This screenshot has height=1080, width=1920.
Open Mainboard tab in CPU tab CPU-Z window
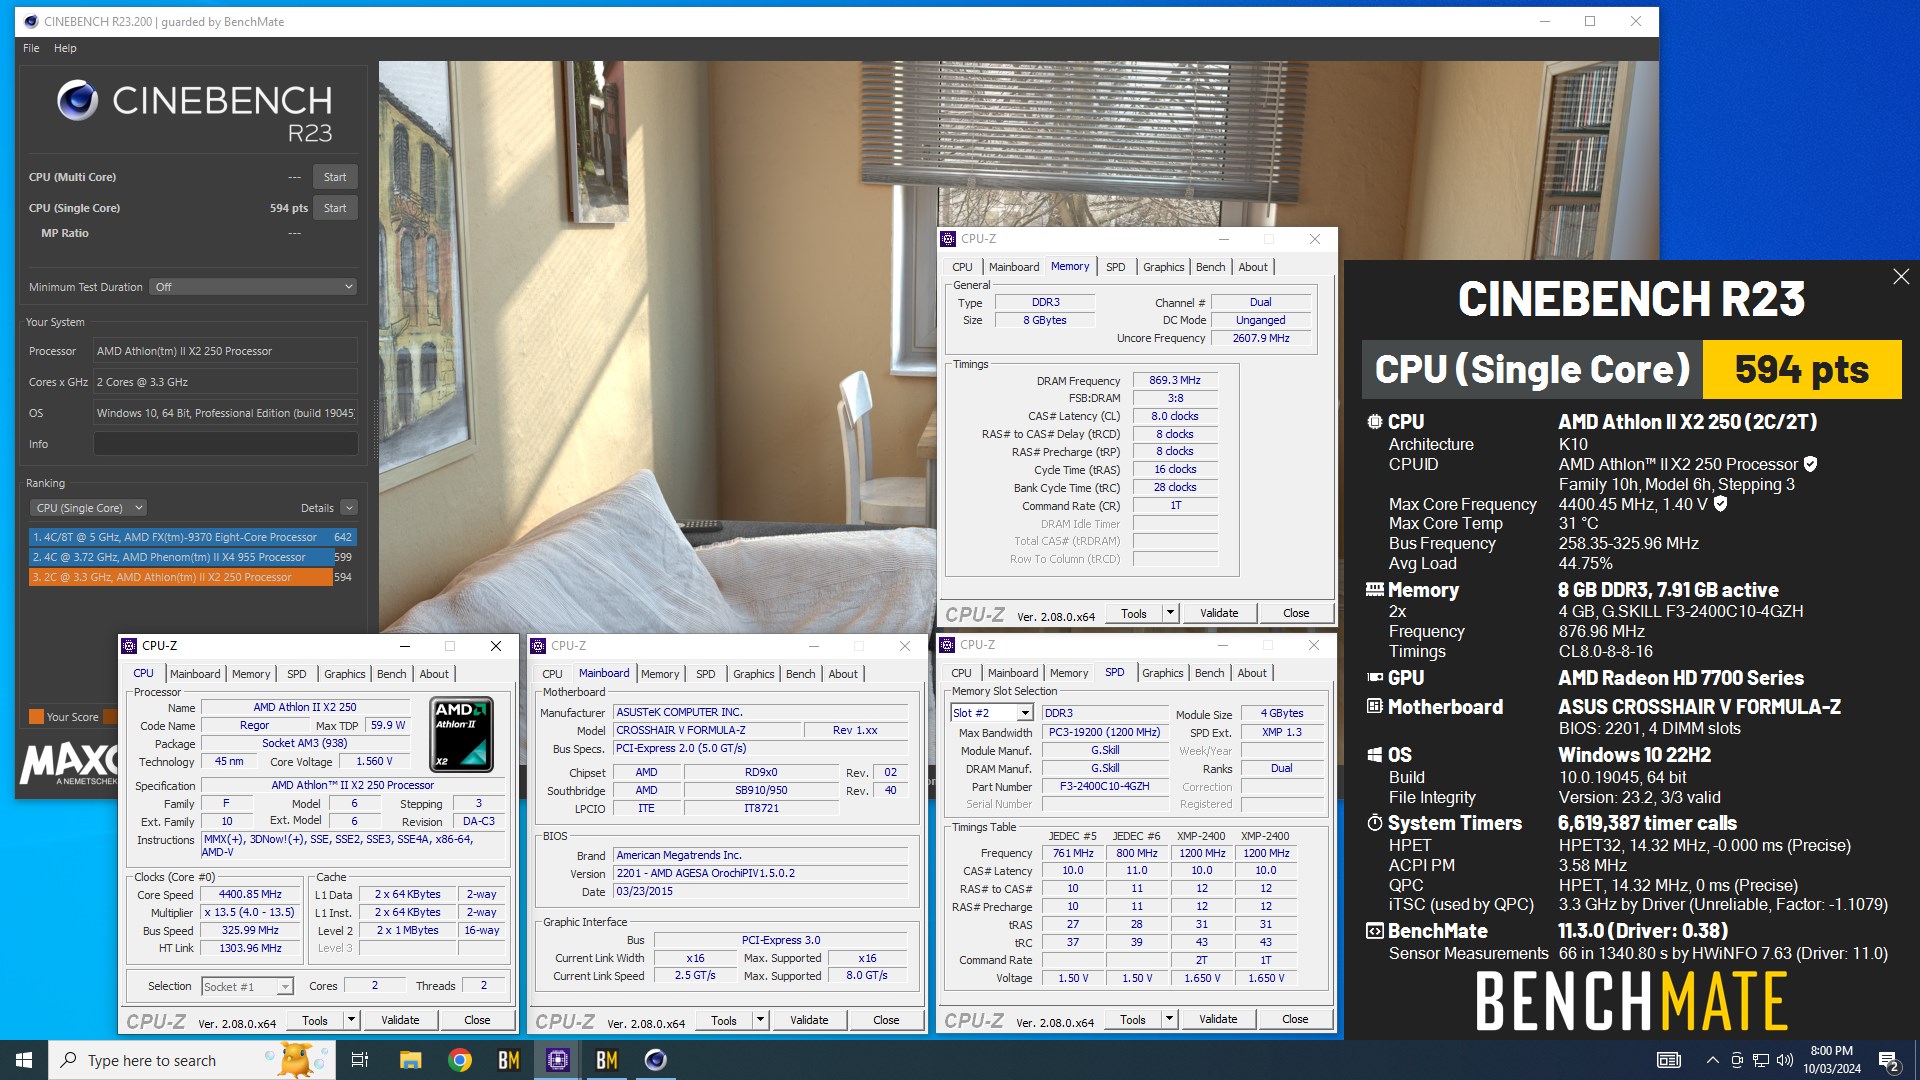pos(195,674)
